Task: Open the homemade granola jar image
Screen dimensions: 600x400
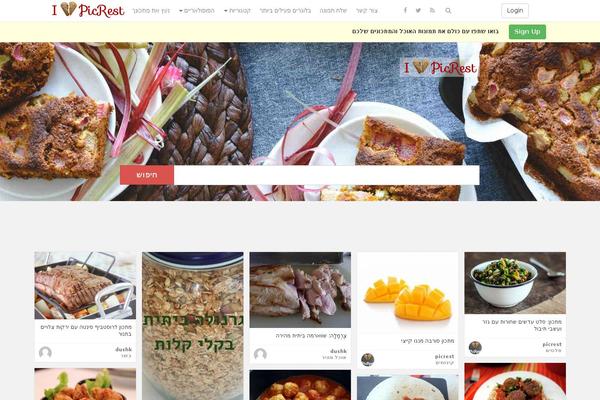Action: click(192, 326)
